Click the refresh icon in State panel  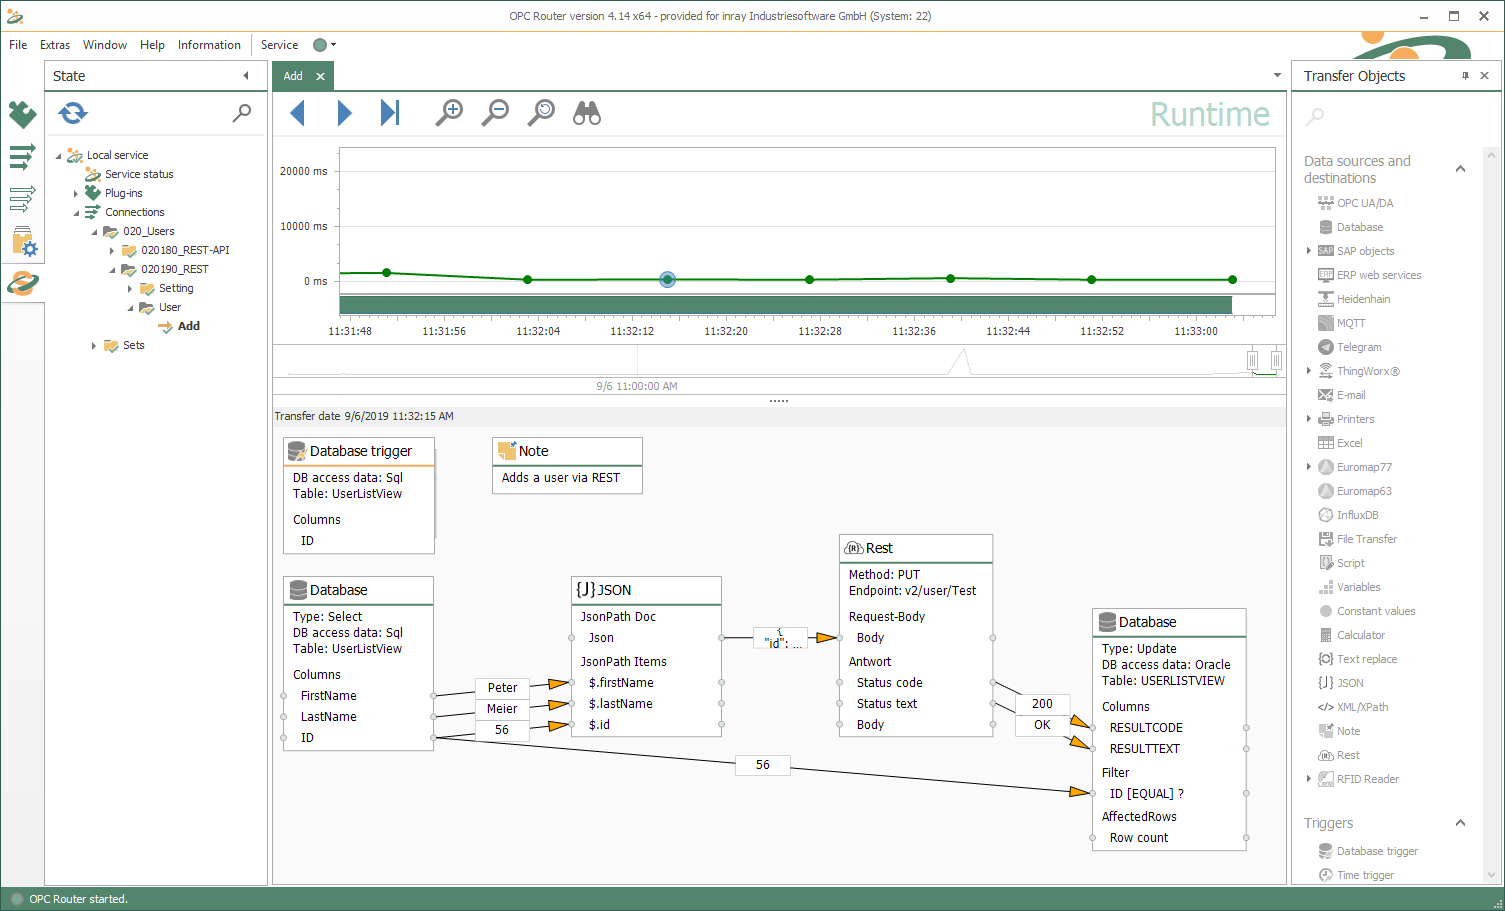(73, 113)
